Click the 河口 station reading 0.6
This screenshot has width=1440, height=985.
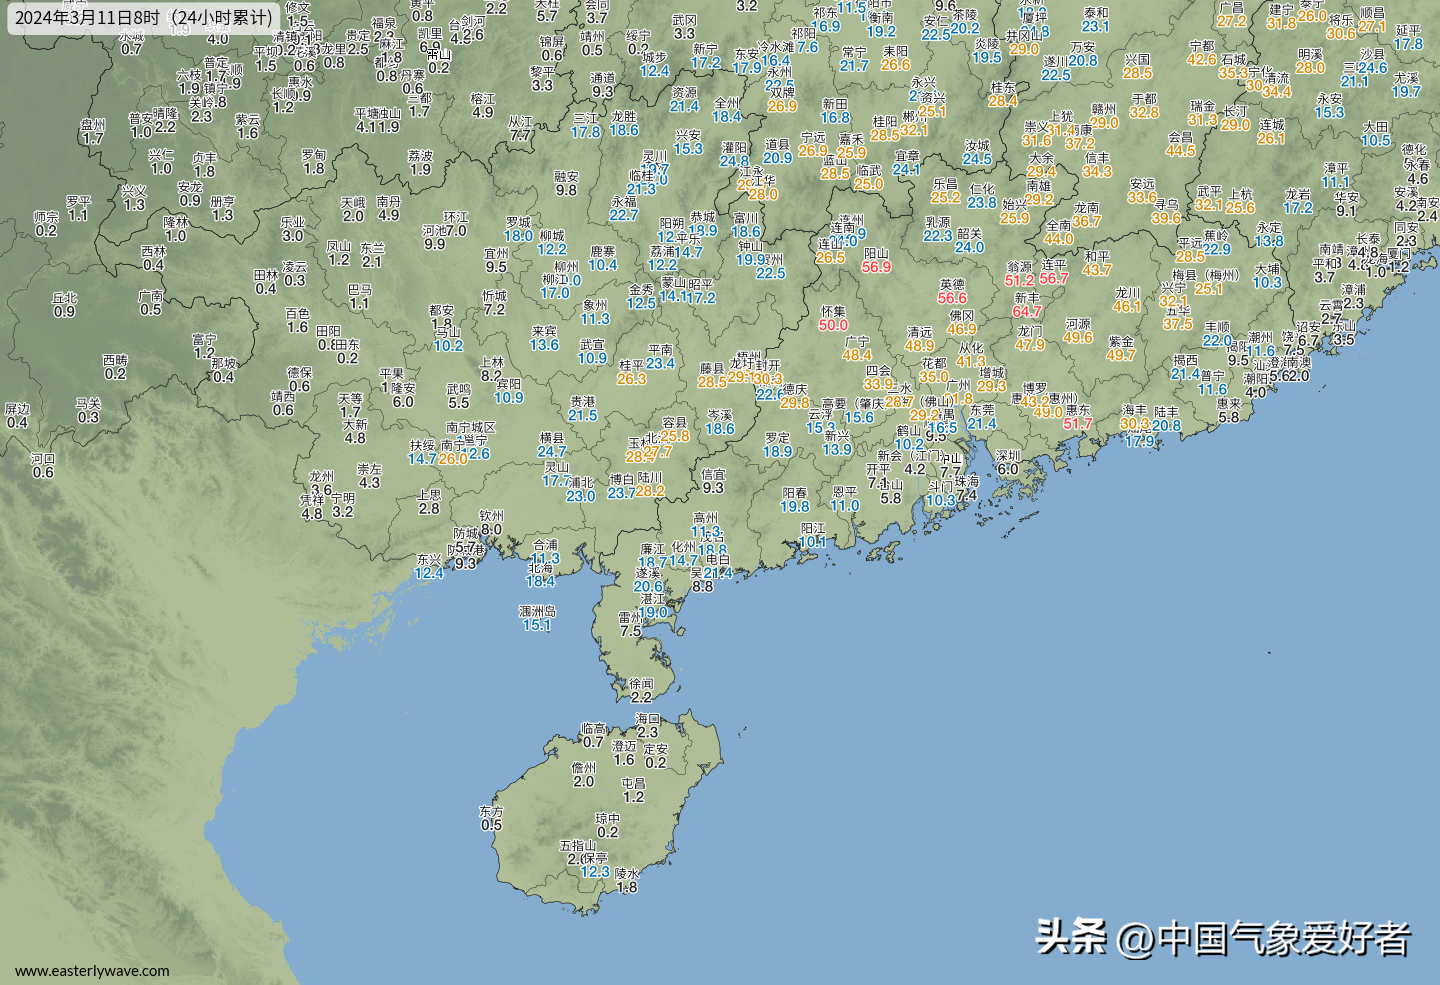43,472
